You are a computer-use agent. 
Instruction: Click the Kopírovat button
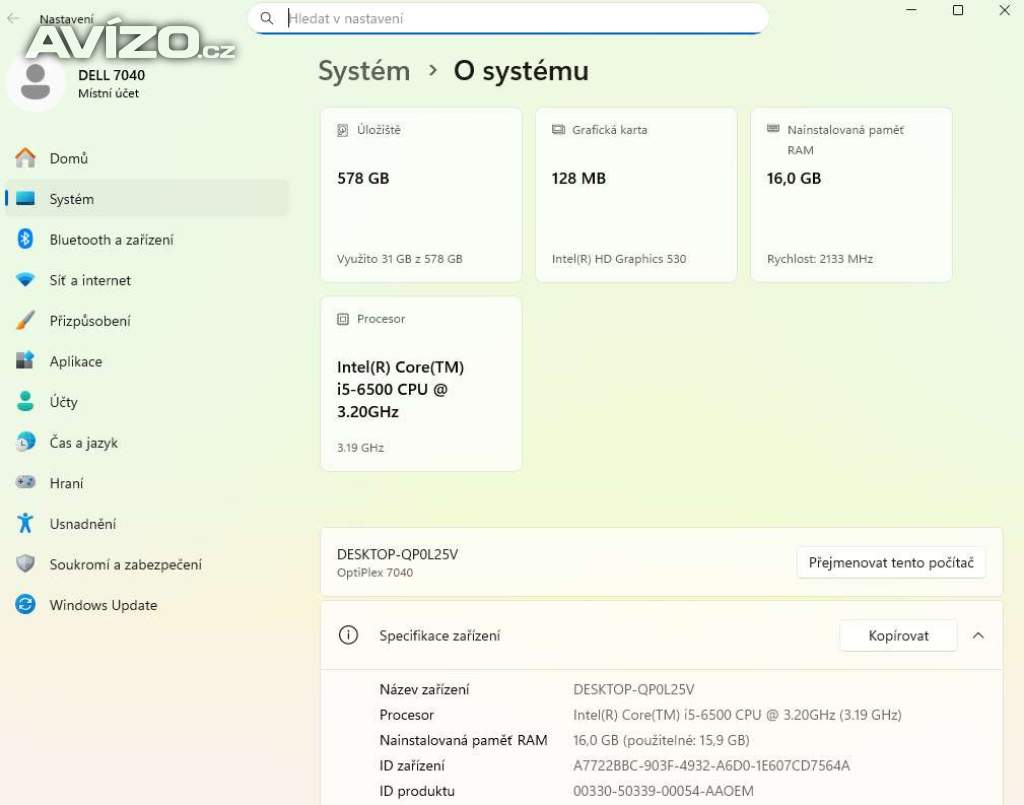tap(898, 635)
